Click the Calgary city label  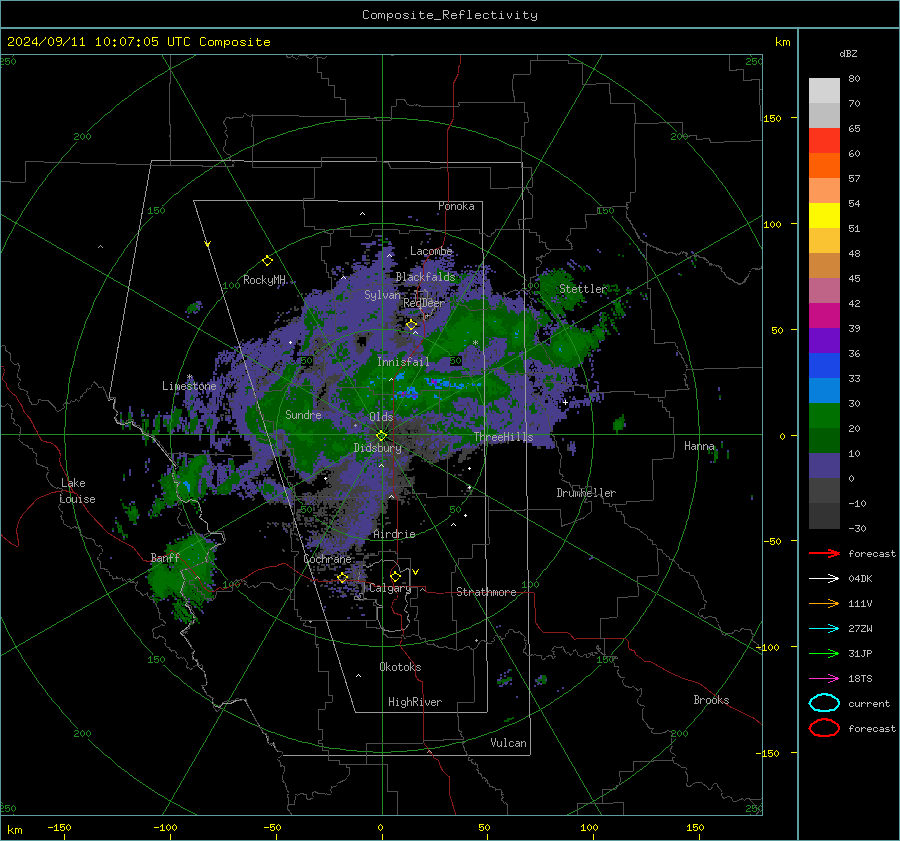click(x=390, y=588)
